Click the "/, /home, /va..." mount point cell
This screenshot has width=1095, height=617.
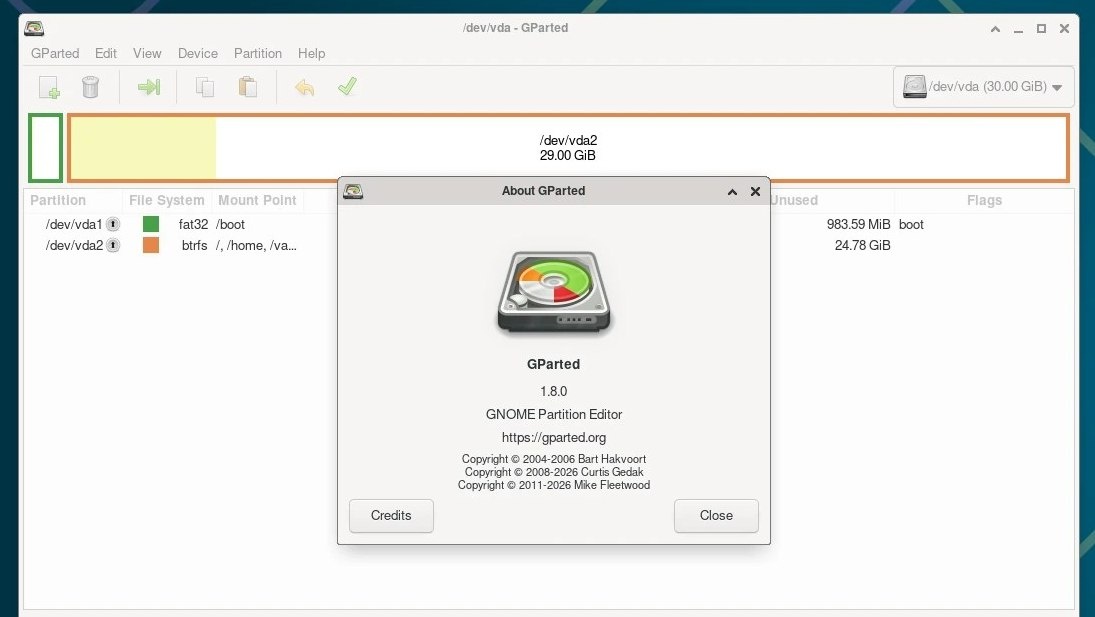tap(256, 245)
